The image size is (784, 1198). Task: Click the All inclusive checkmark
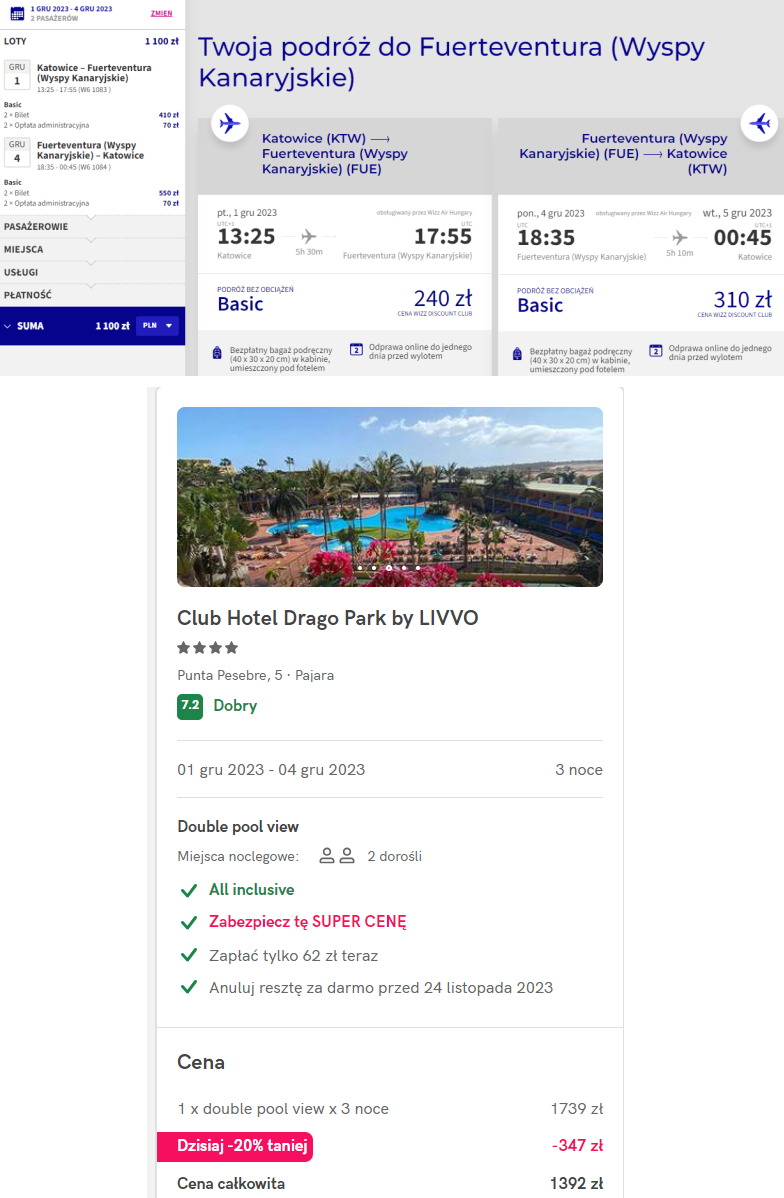[189, 890]
